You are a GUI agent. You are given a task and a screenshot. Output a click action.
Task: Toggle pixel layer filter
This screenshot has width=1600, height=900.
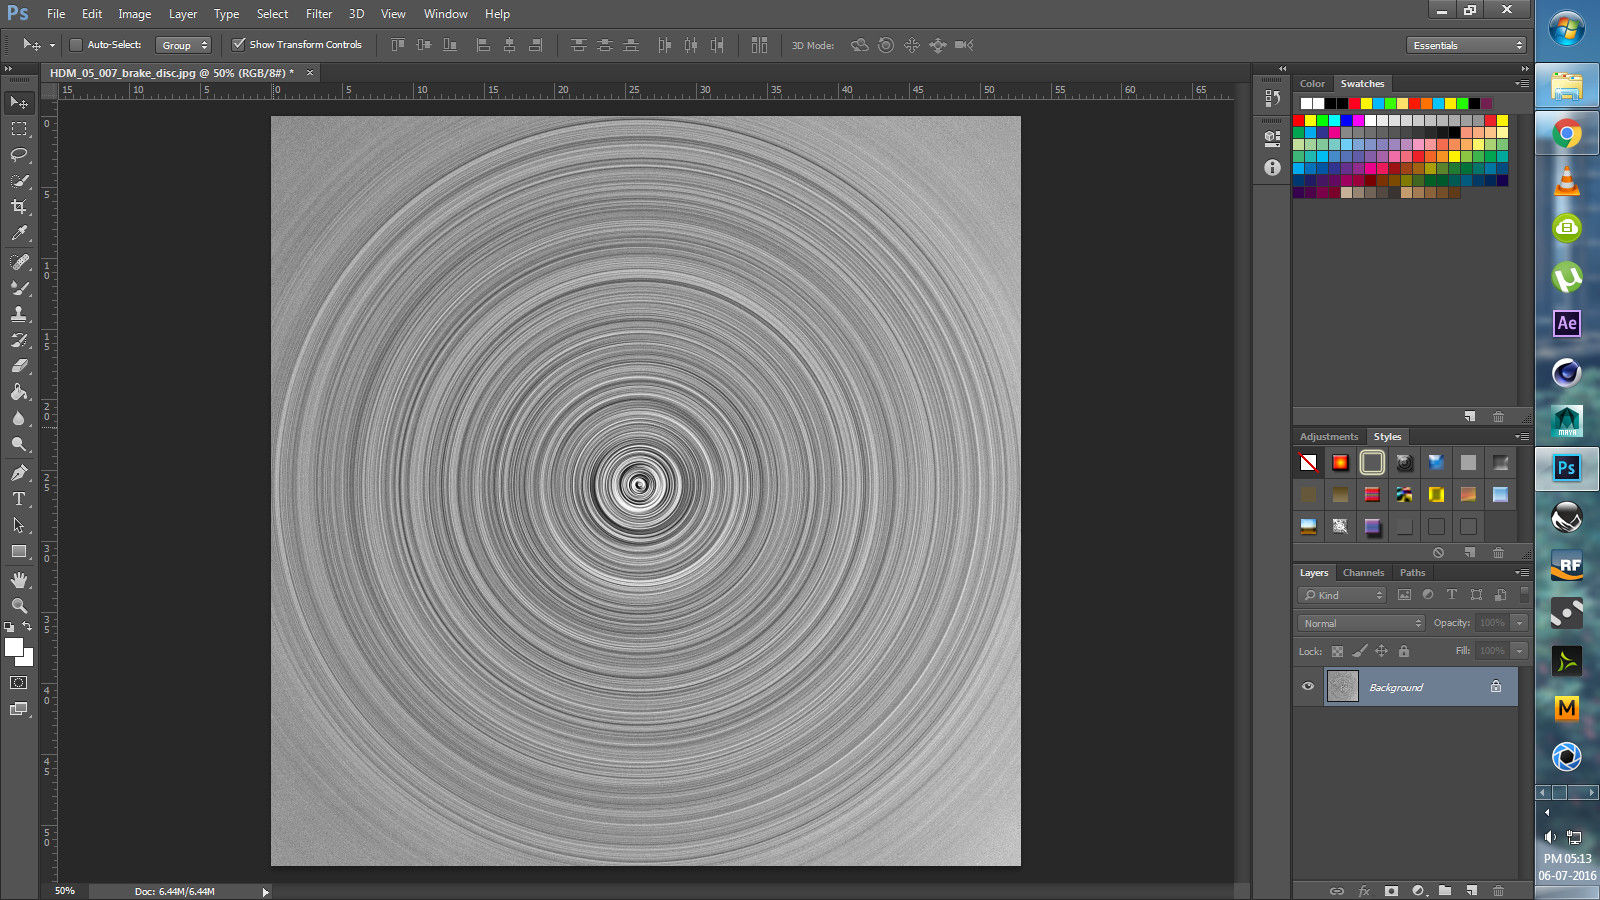pos(1404,595)
